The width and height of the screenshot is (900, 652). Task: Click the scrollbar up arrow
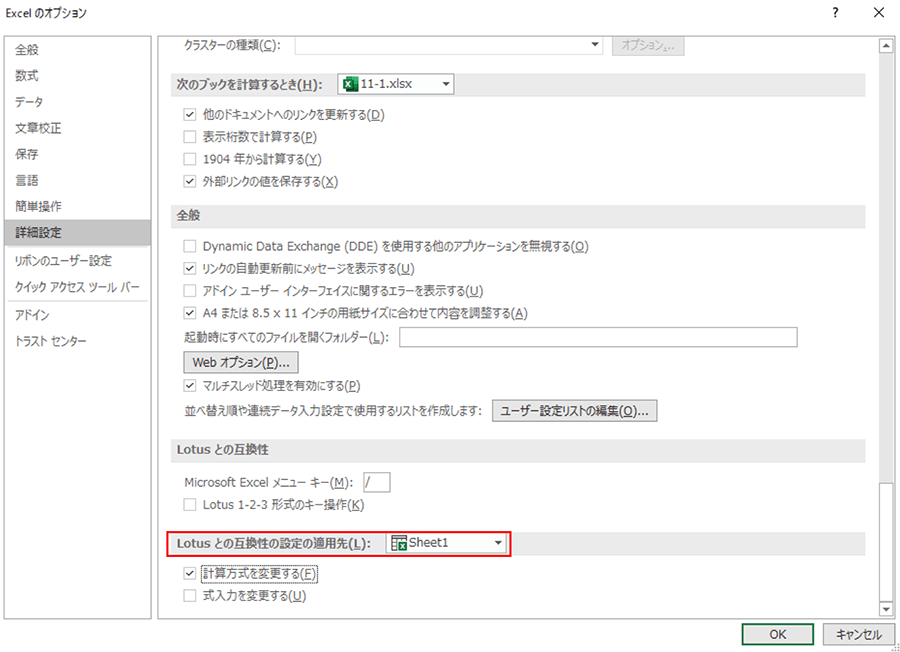[886, 46]
